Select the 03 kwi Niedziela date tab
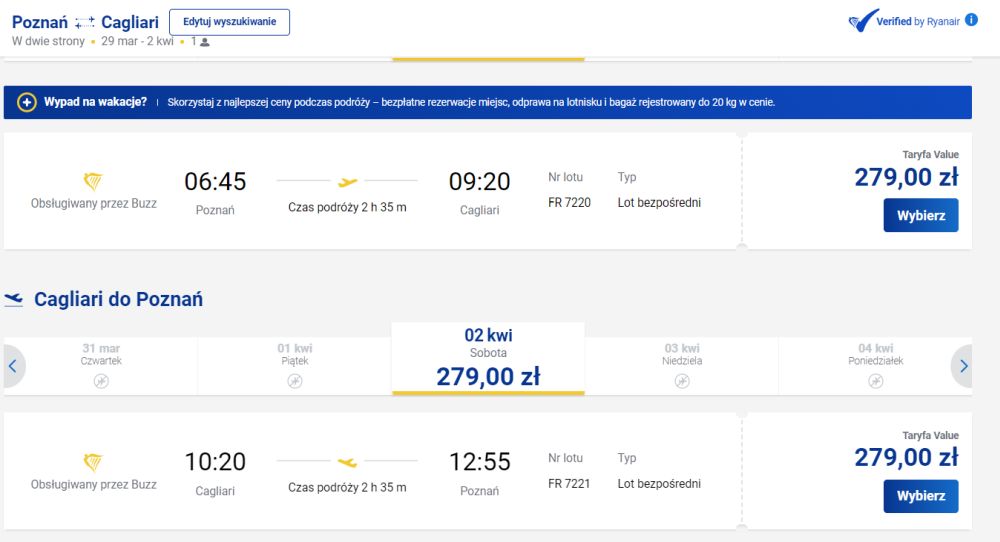This screenshot has width=1000, height=542. click(x=682, y=366)
